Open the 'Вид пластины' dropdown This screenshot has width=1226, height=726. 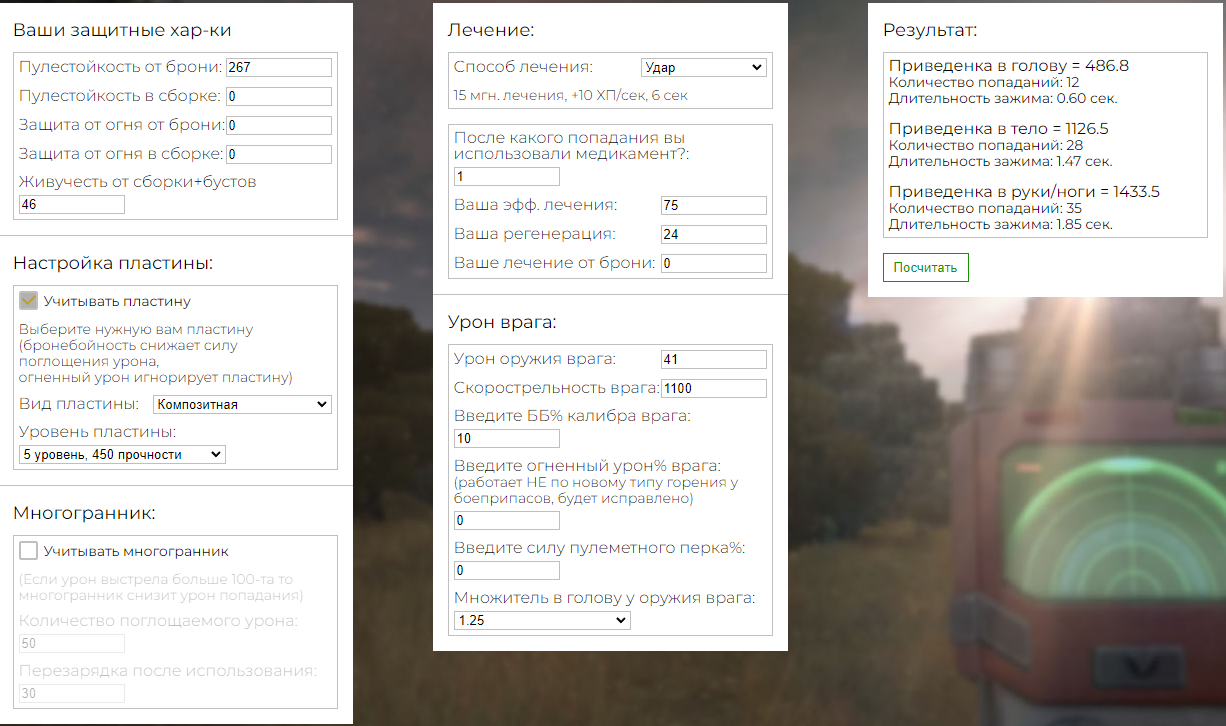(x=242, y=404)
